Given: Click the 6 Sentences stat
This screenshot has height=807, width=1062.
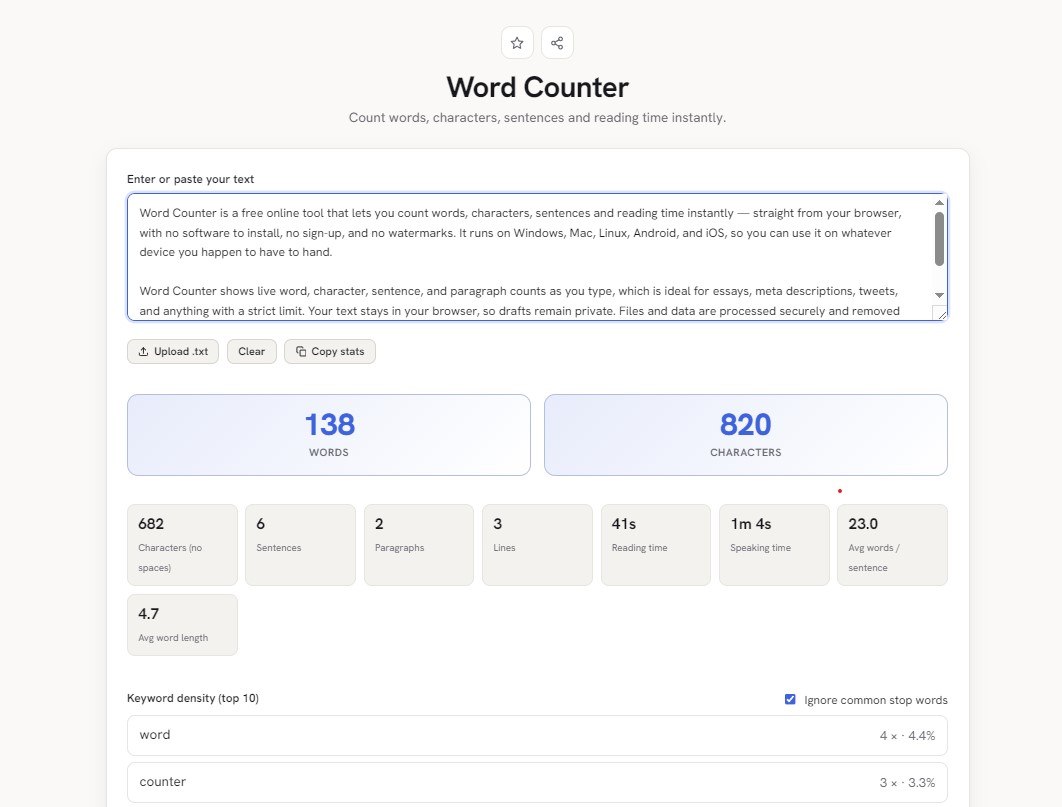Looking at the screenshot, I should tap(300, 544).
